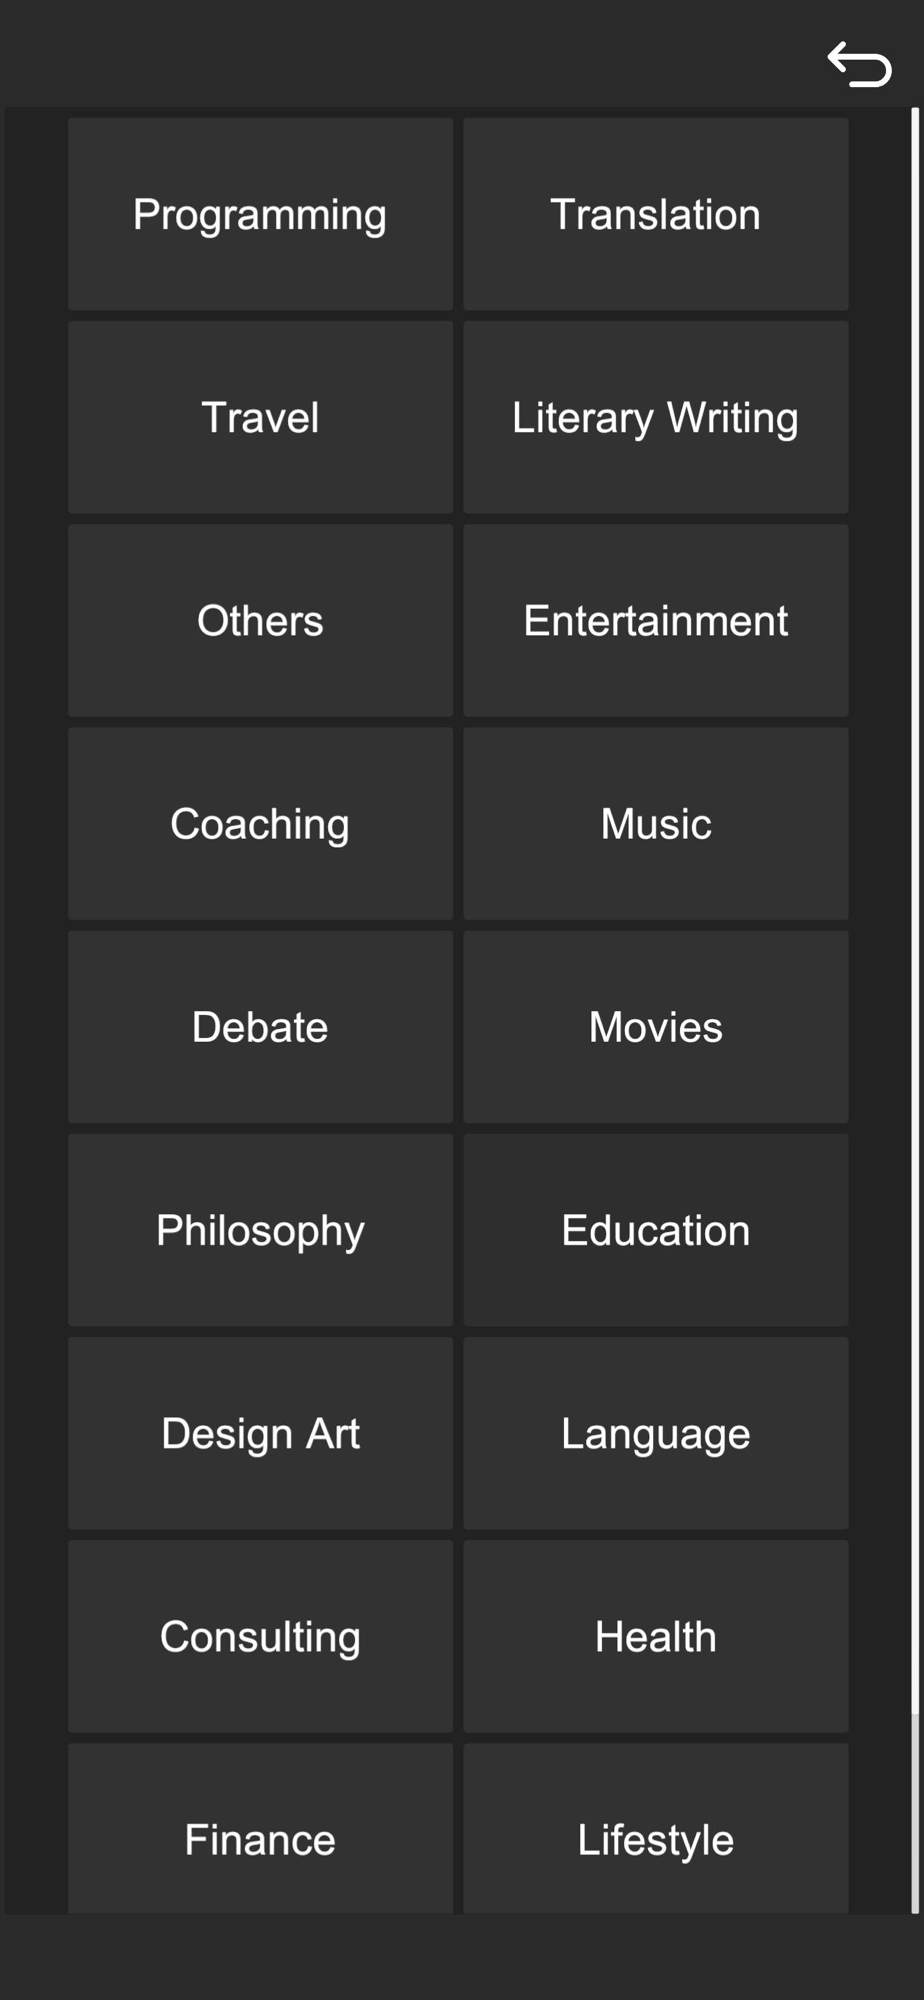Select the Design Art tile

260,1432
